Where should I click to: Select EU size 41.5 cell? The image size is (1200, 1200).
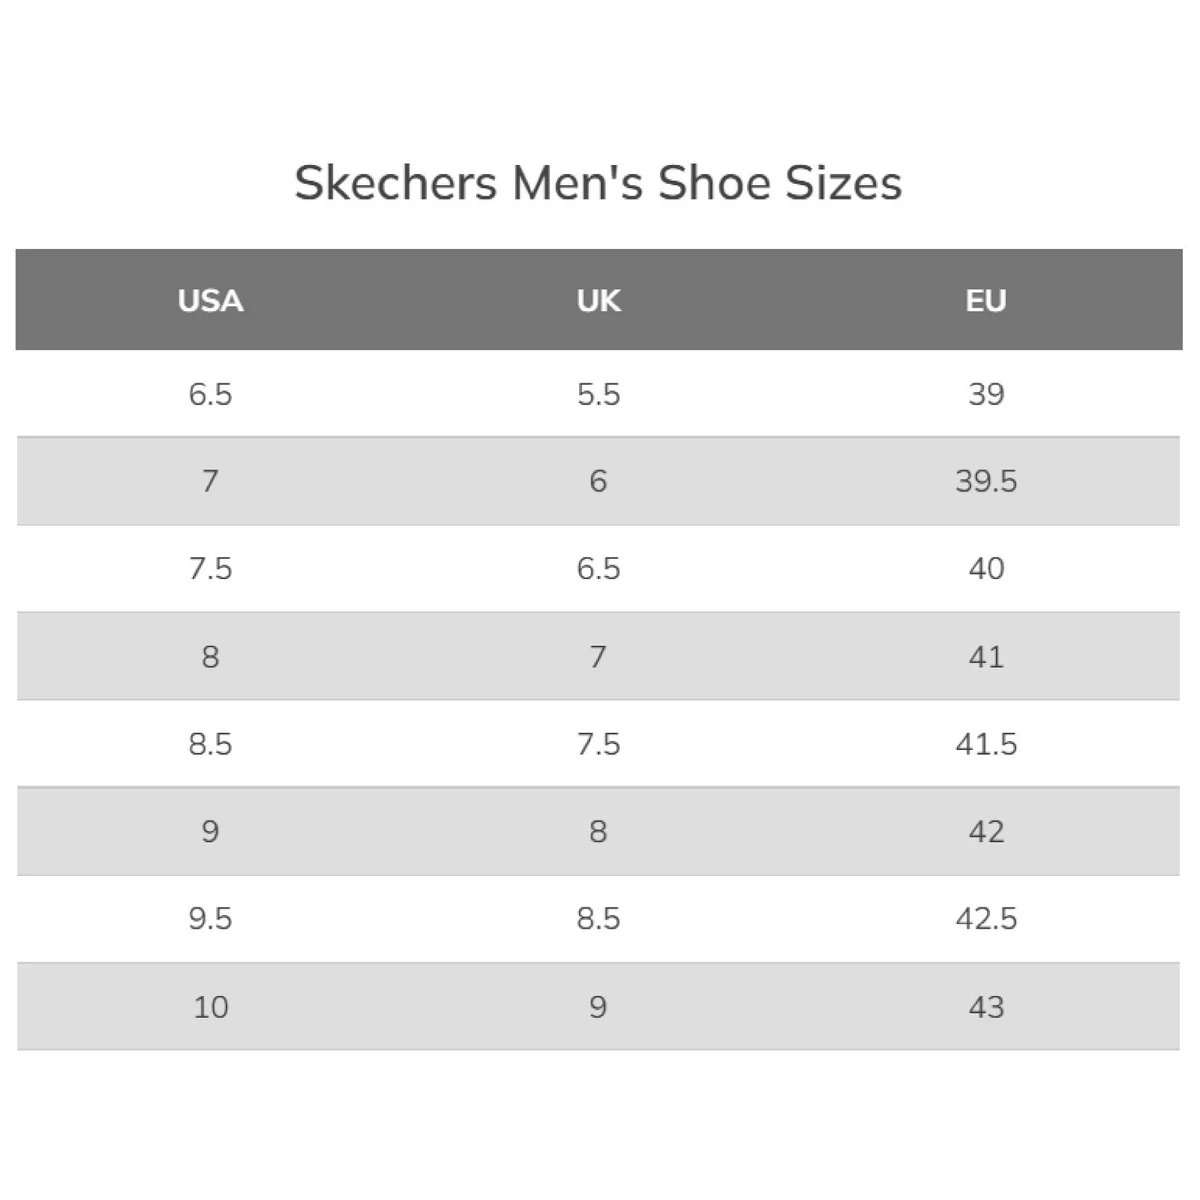point(986,744)
